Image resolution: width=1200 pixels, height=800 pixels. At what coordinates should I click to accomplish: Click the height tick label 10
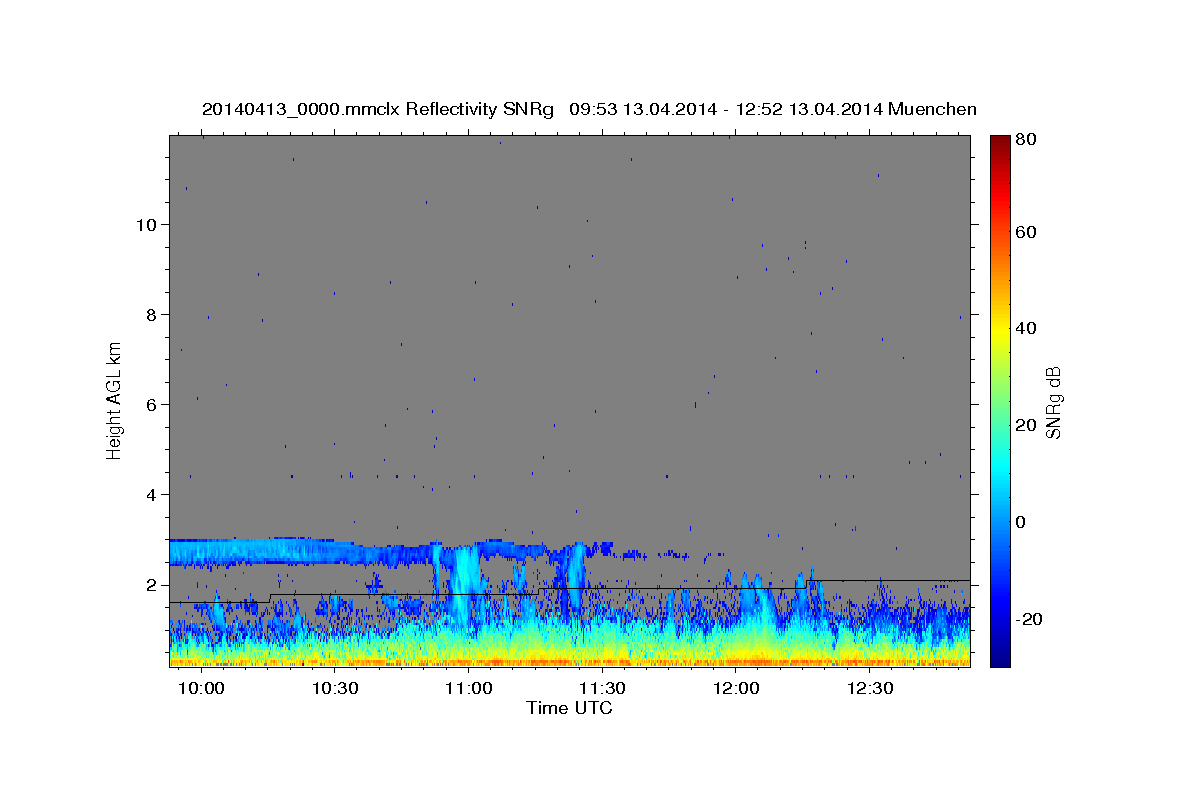(146, 224)
